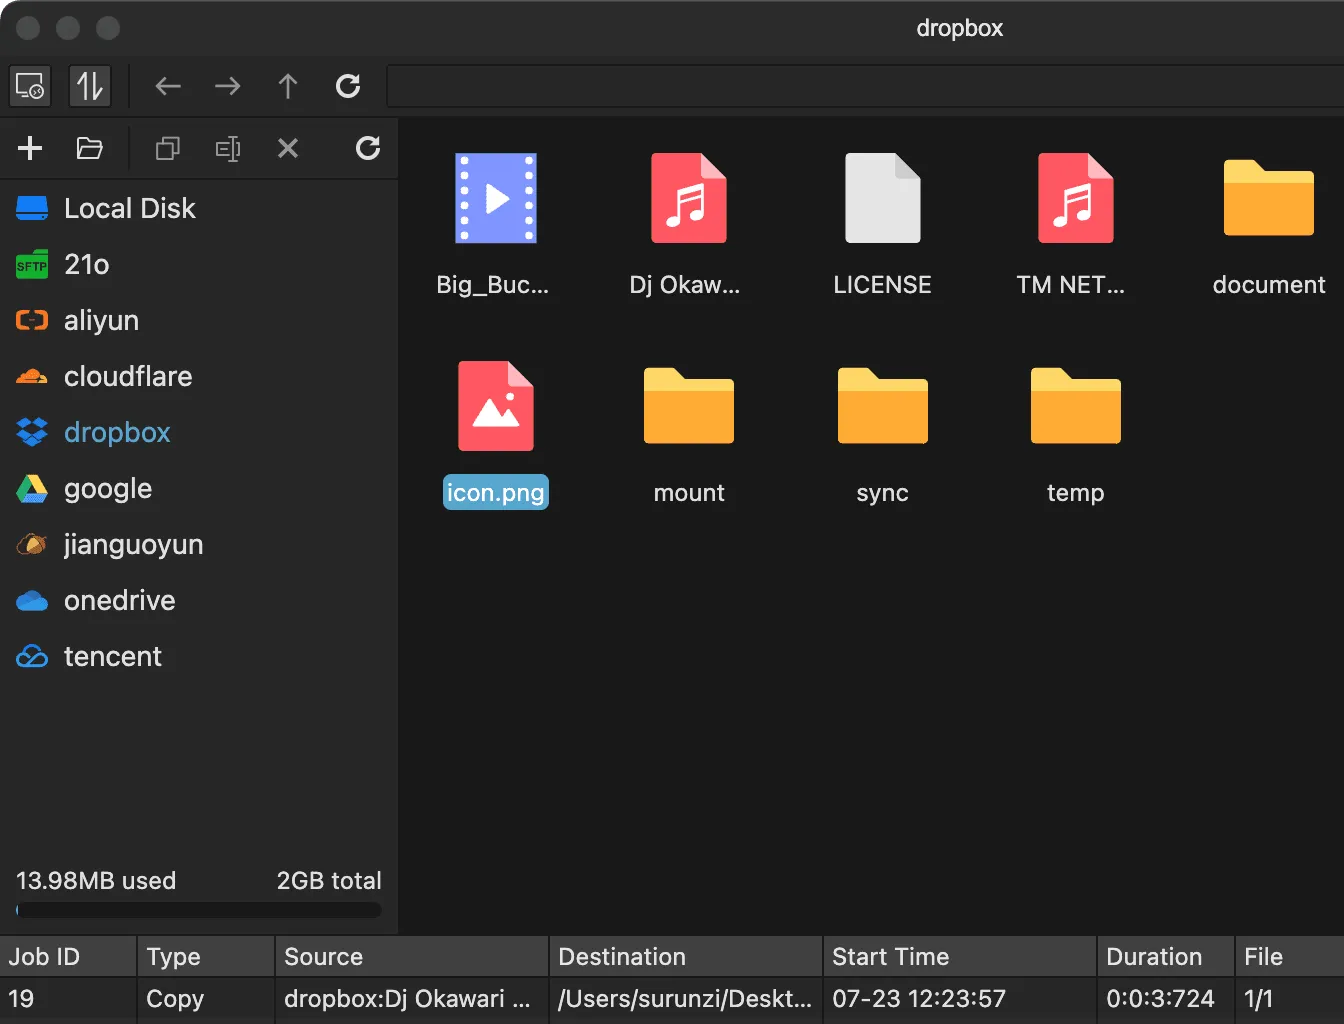This screenshot has width=1344, height=1024.
Task: Select the google storage entry
Action: coord(108,489)
